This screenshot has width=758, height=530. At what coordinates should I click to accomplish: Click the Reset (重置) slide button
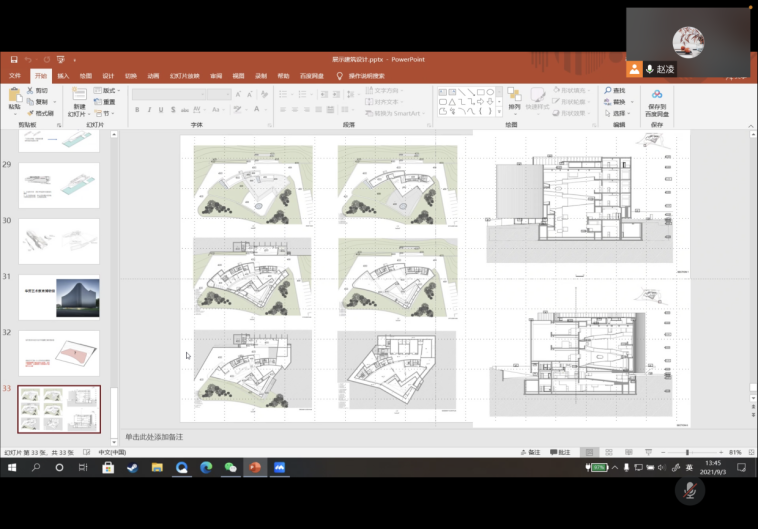pyautogui.click(x=105, y=102)
